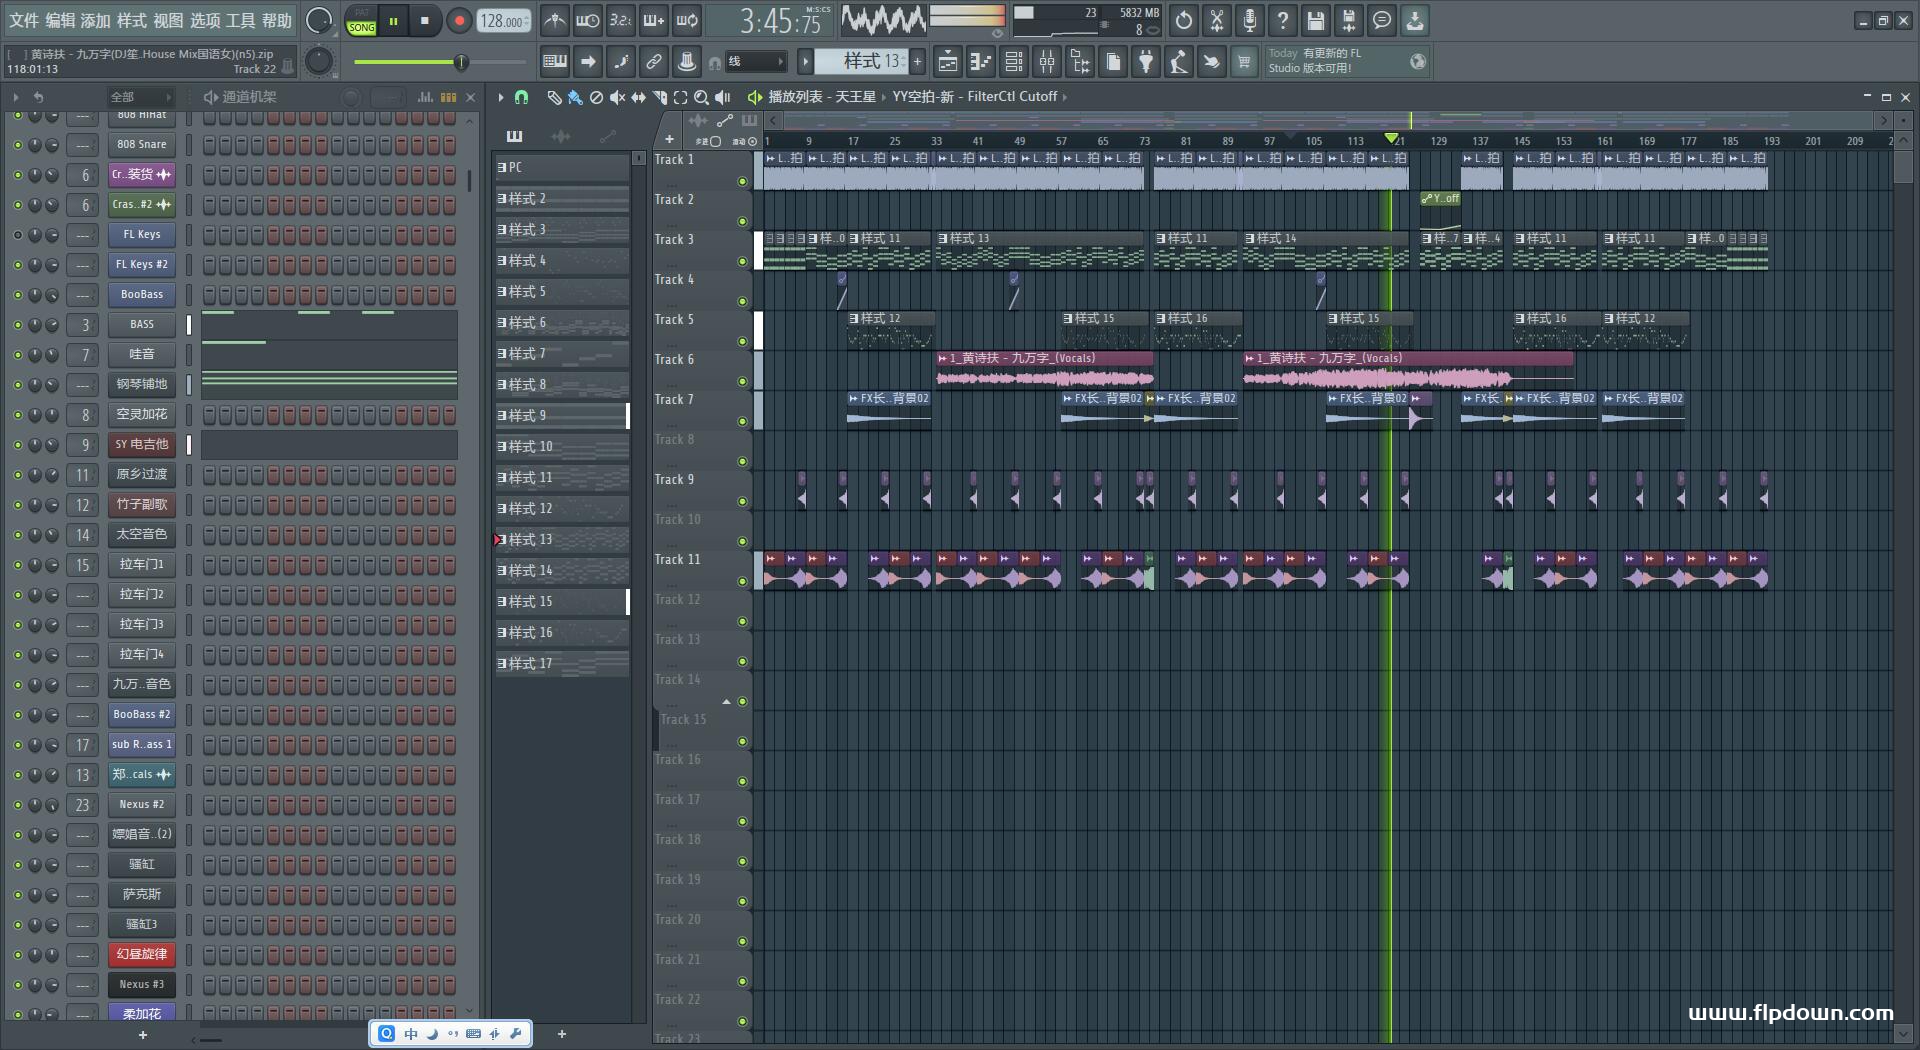The height and width of the screenshot is (1050, 1920).
Task: Toggle auto scrolling arrow icon
Action: pyautogui.click(x=588, y=62)
